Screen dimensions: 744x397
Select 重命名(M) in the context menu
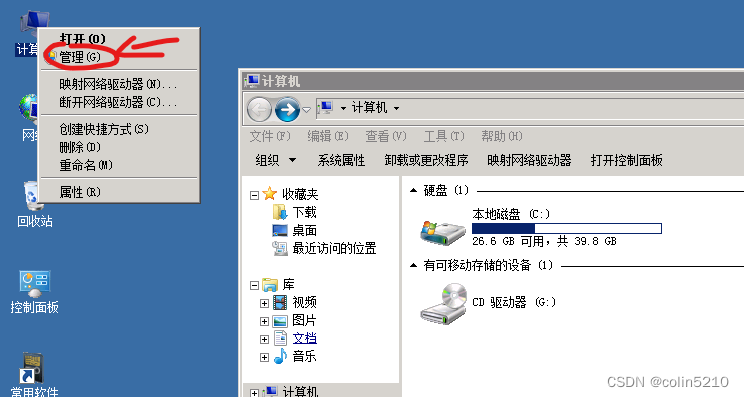[119, 166]
